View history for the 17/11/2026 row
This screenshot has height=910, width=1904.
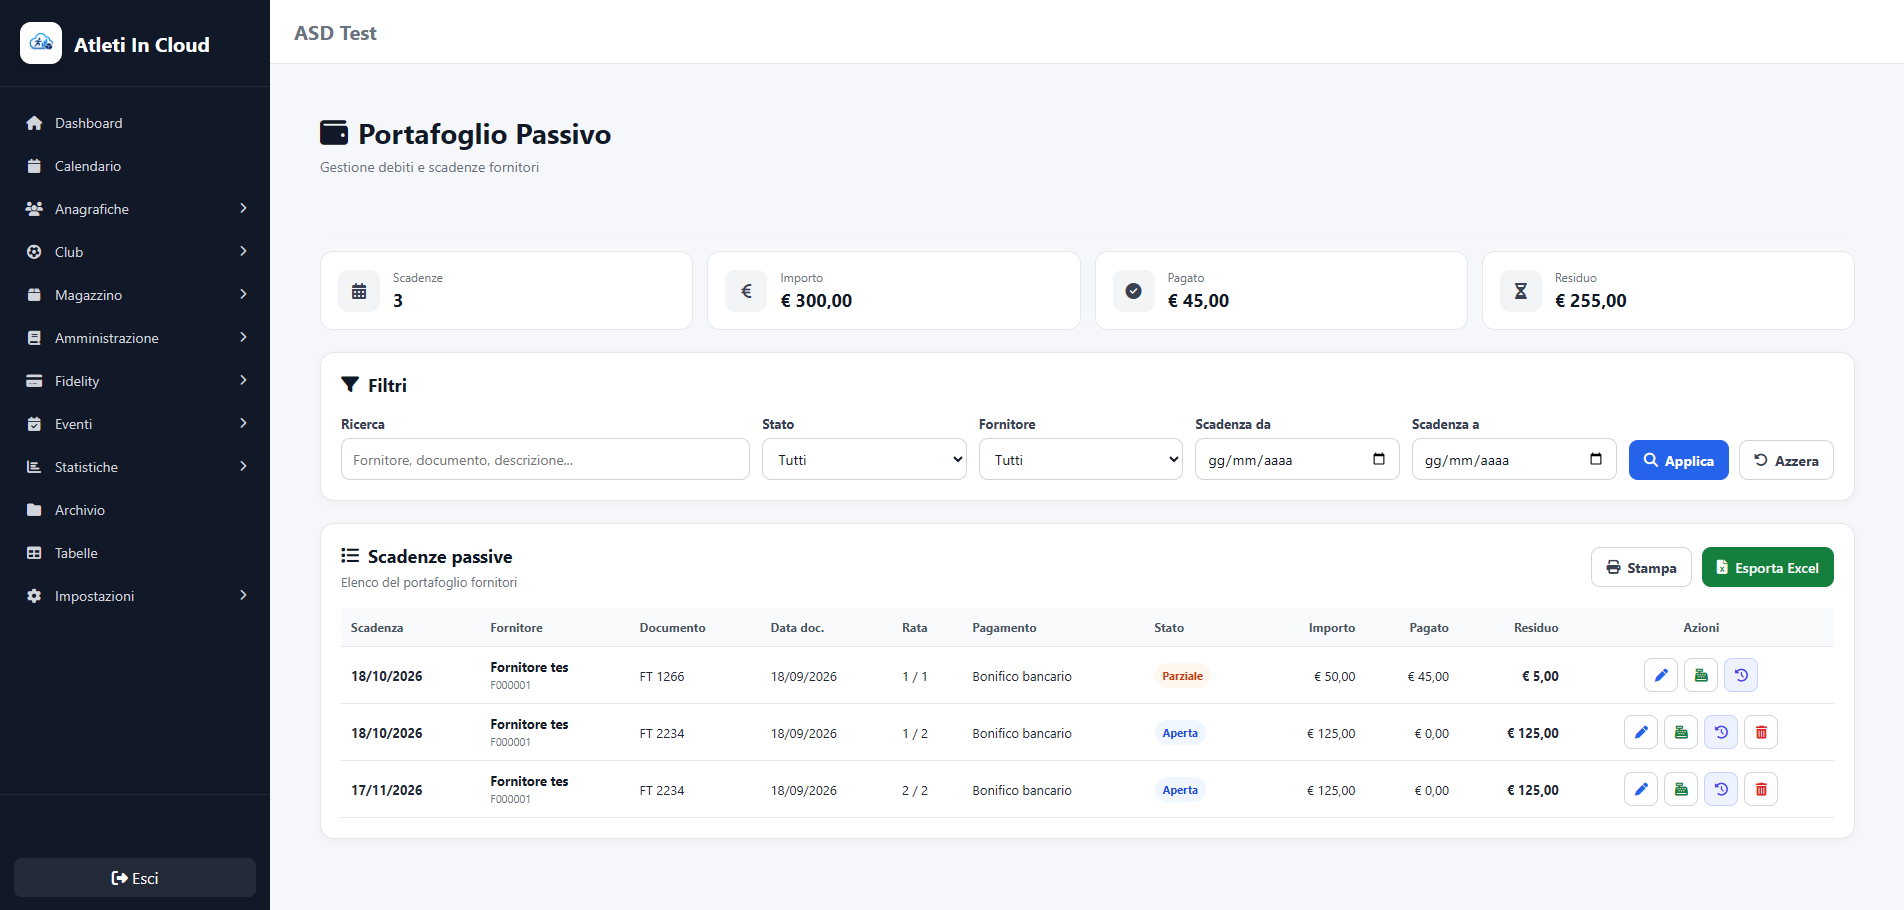pos(1721,789)
